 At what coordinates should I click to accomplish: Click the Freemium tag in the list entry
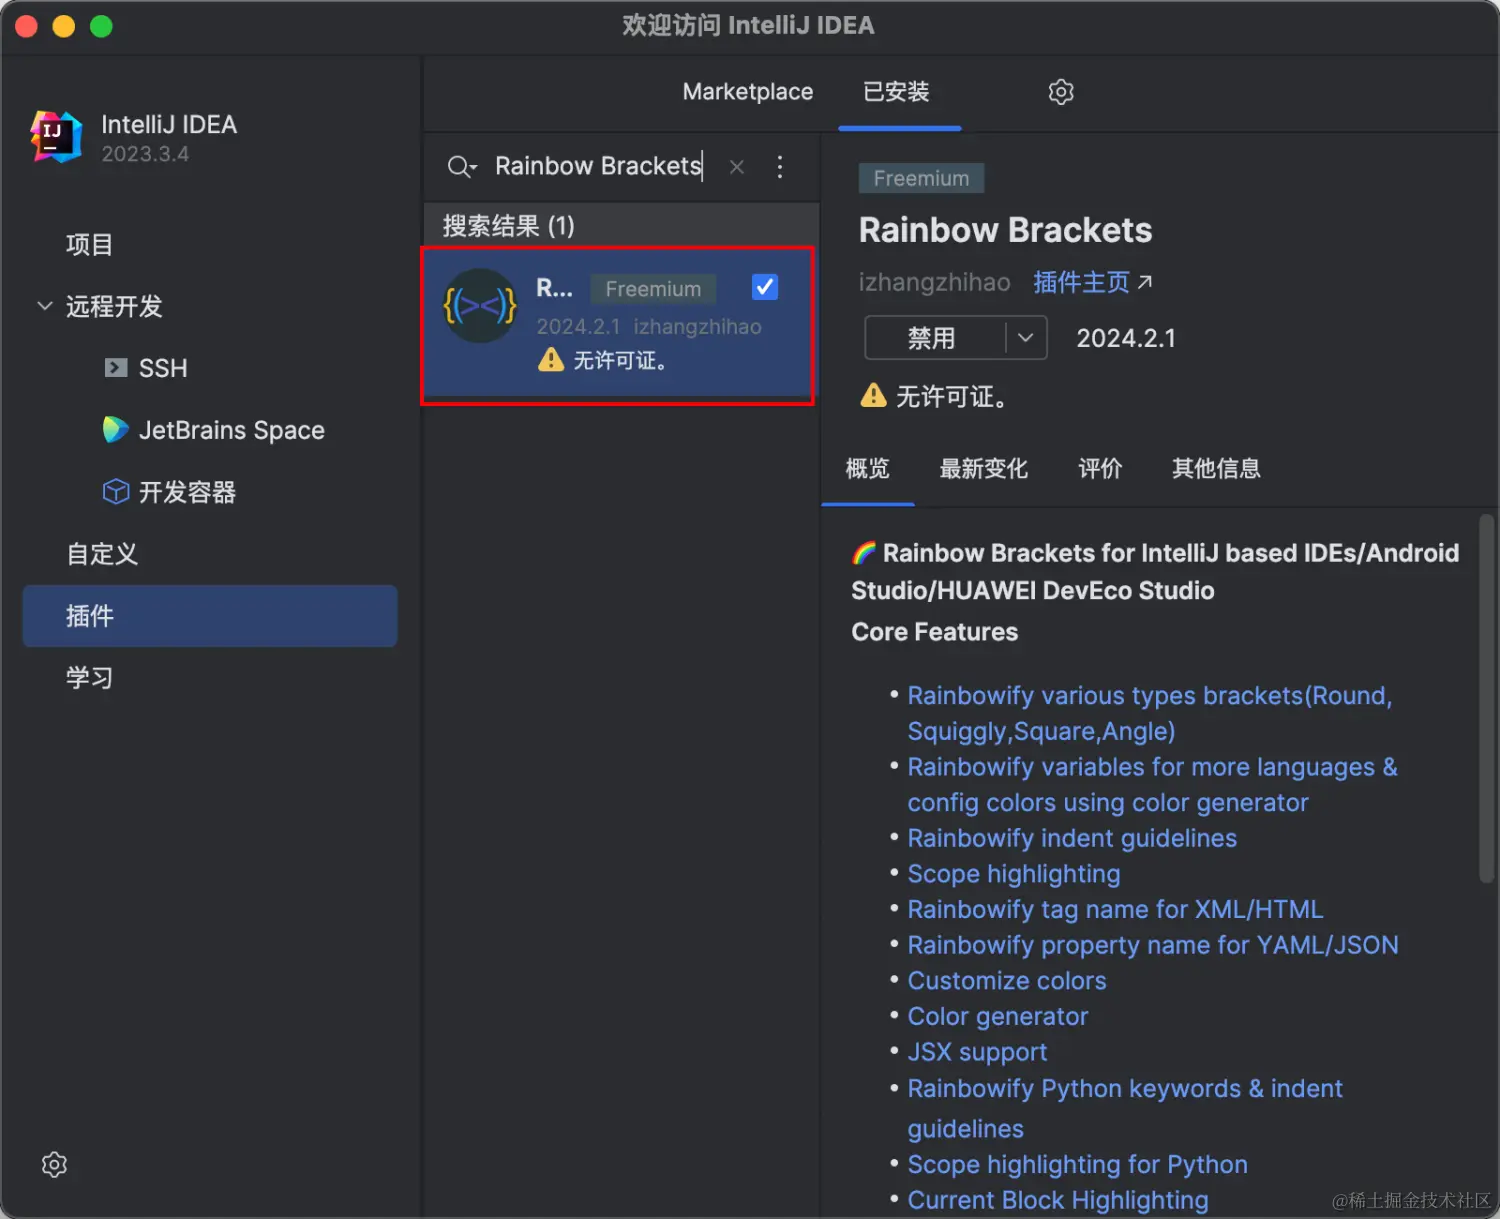point(653,289)
